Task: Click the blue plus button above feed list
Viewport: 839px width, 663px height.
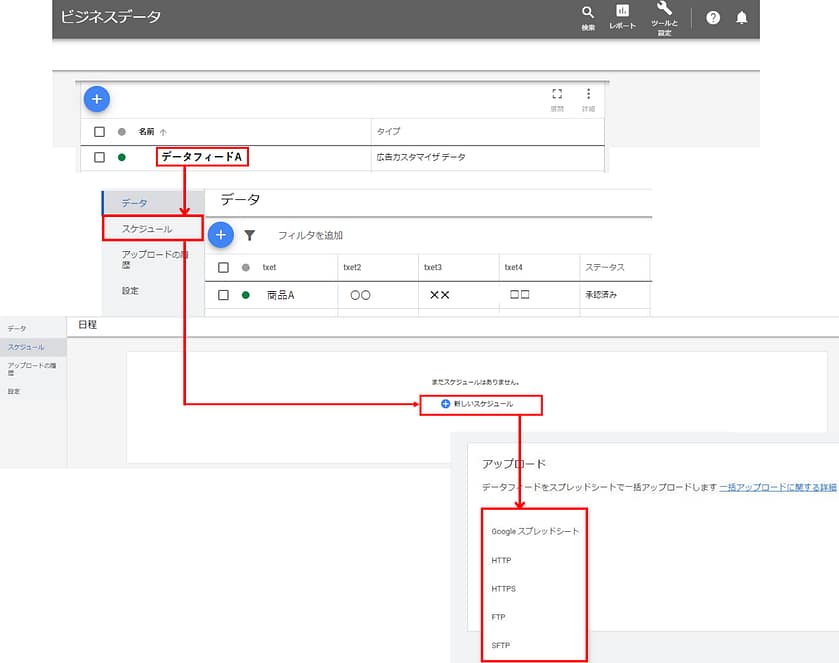Action: pos(96,98)
